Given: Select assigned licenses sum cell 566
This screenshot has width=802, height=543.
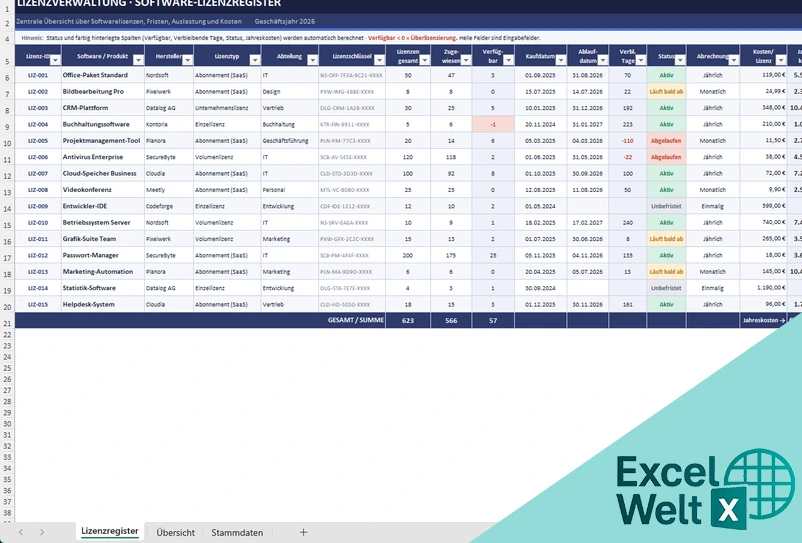Looking at the screenshot, I should (x=451, y=321).
